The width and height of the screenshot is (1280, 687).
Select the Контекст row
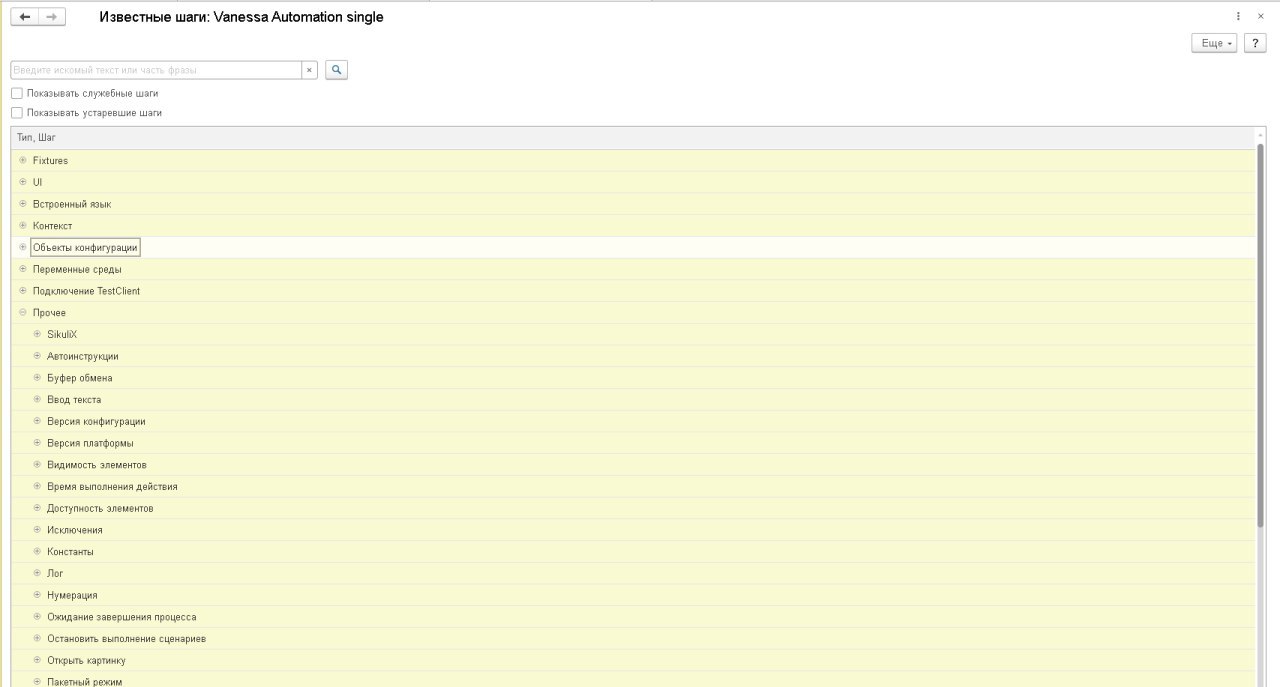(633, 226)
